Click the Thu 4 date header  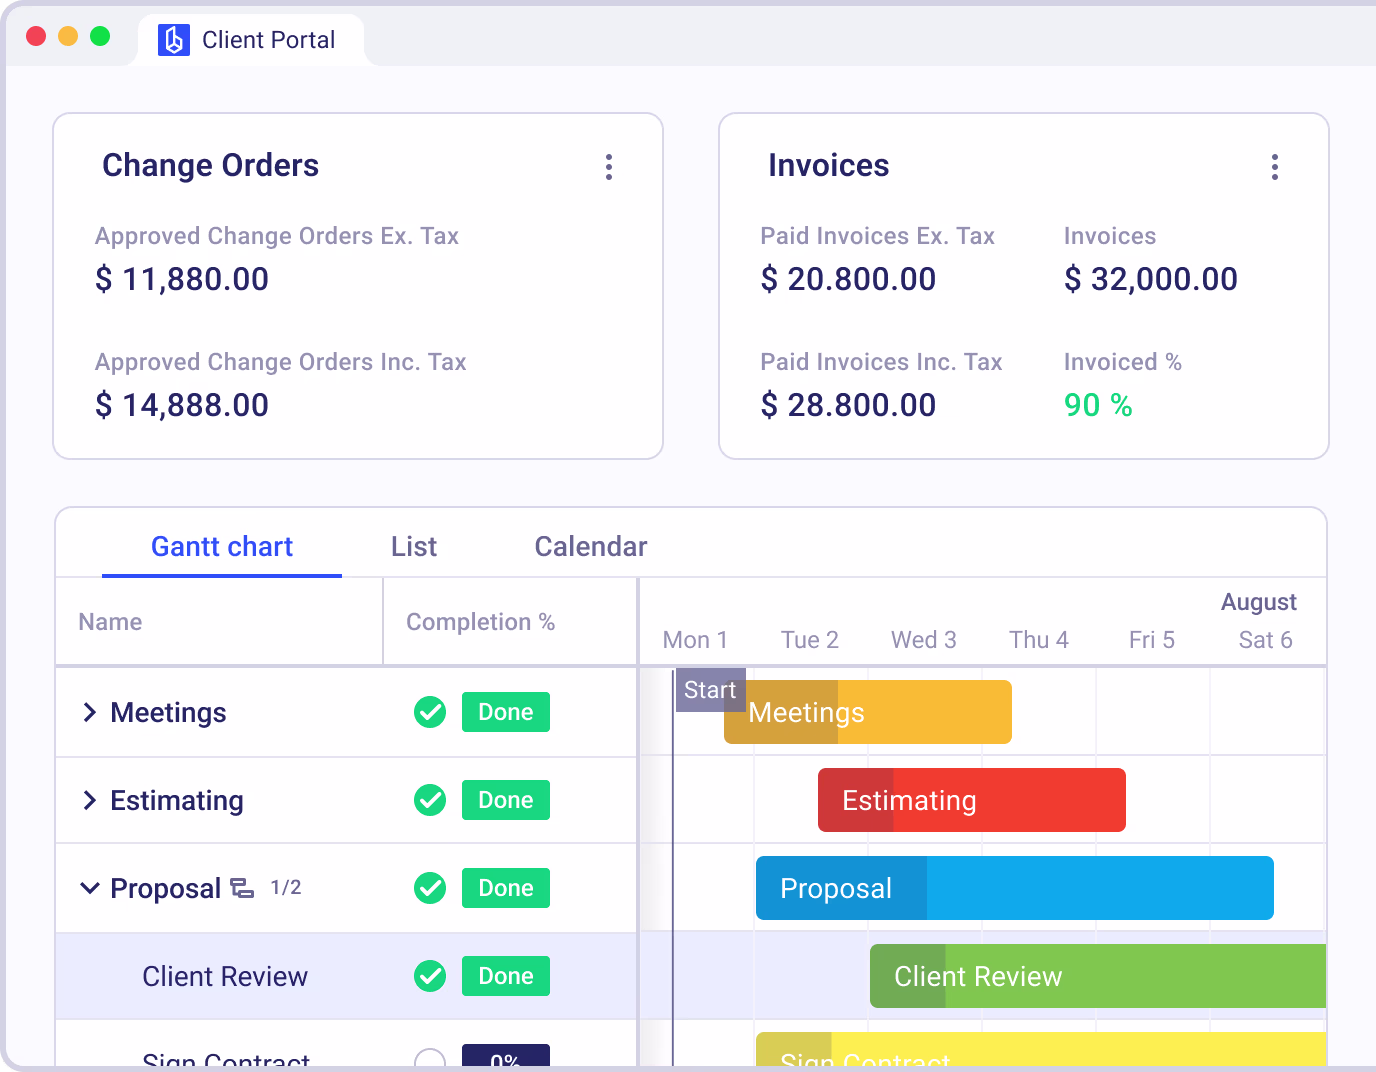point(1039,640)
